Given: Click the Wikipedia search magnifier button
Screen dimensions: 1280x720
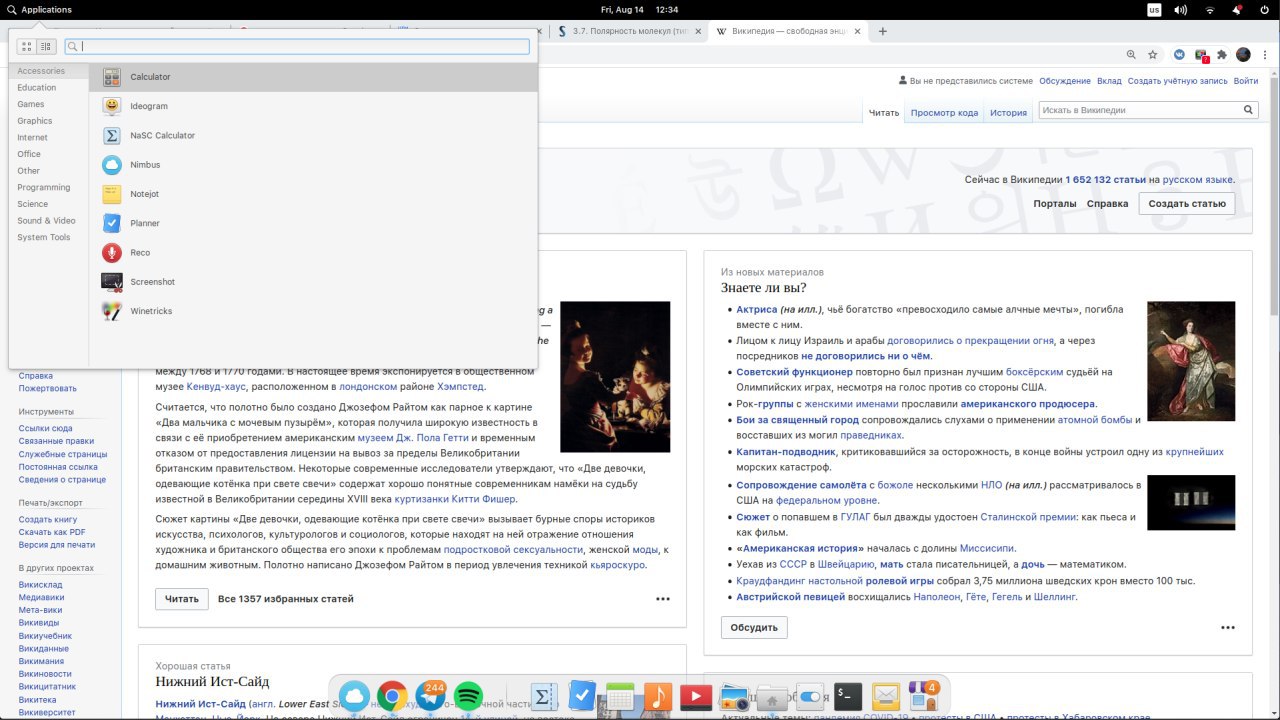Looking at the screenshot, I should coord(1249,110).
